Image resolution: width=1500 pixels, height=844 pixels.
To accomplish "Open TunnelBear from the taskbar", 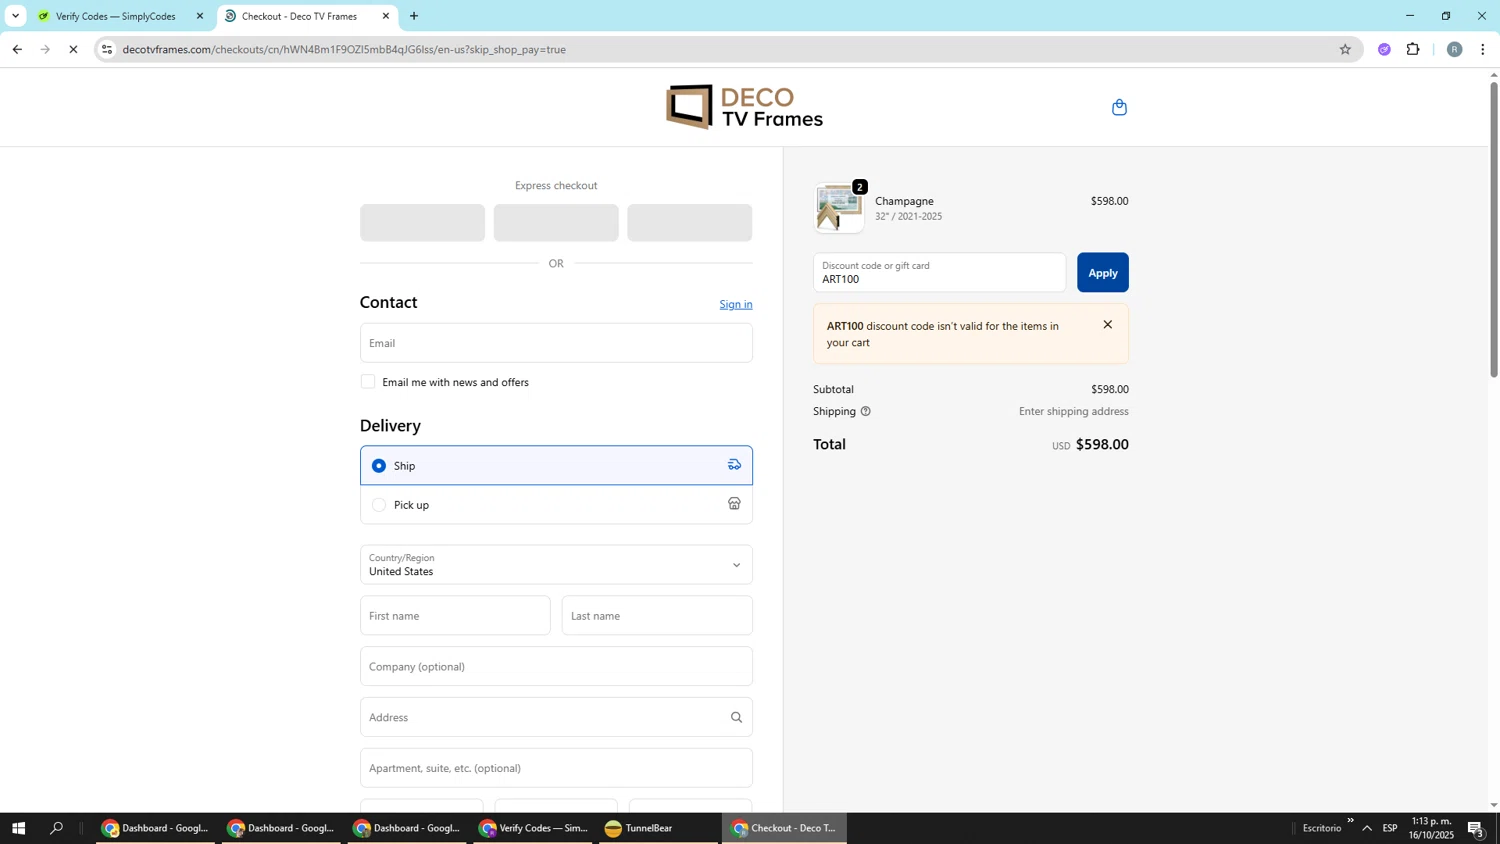I will tap(656, 828).
